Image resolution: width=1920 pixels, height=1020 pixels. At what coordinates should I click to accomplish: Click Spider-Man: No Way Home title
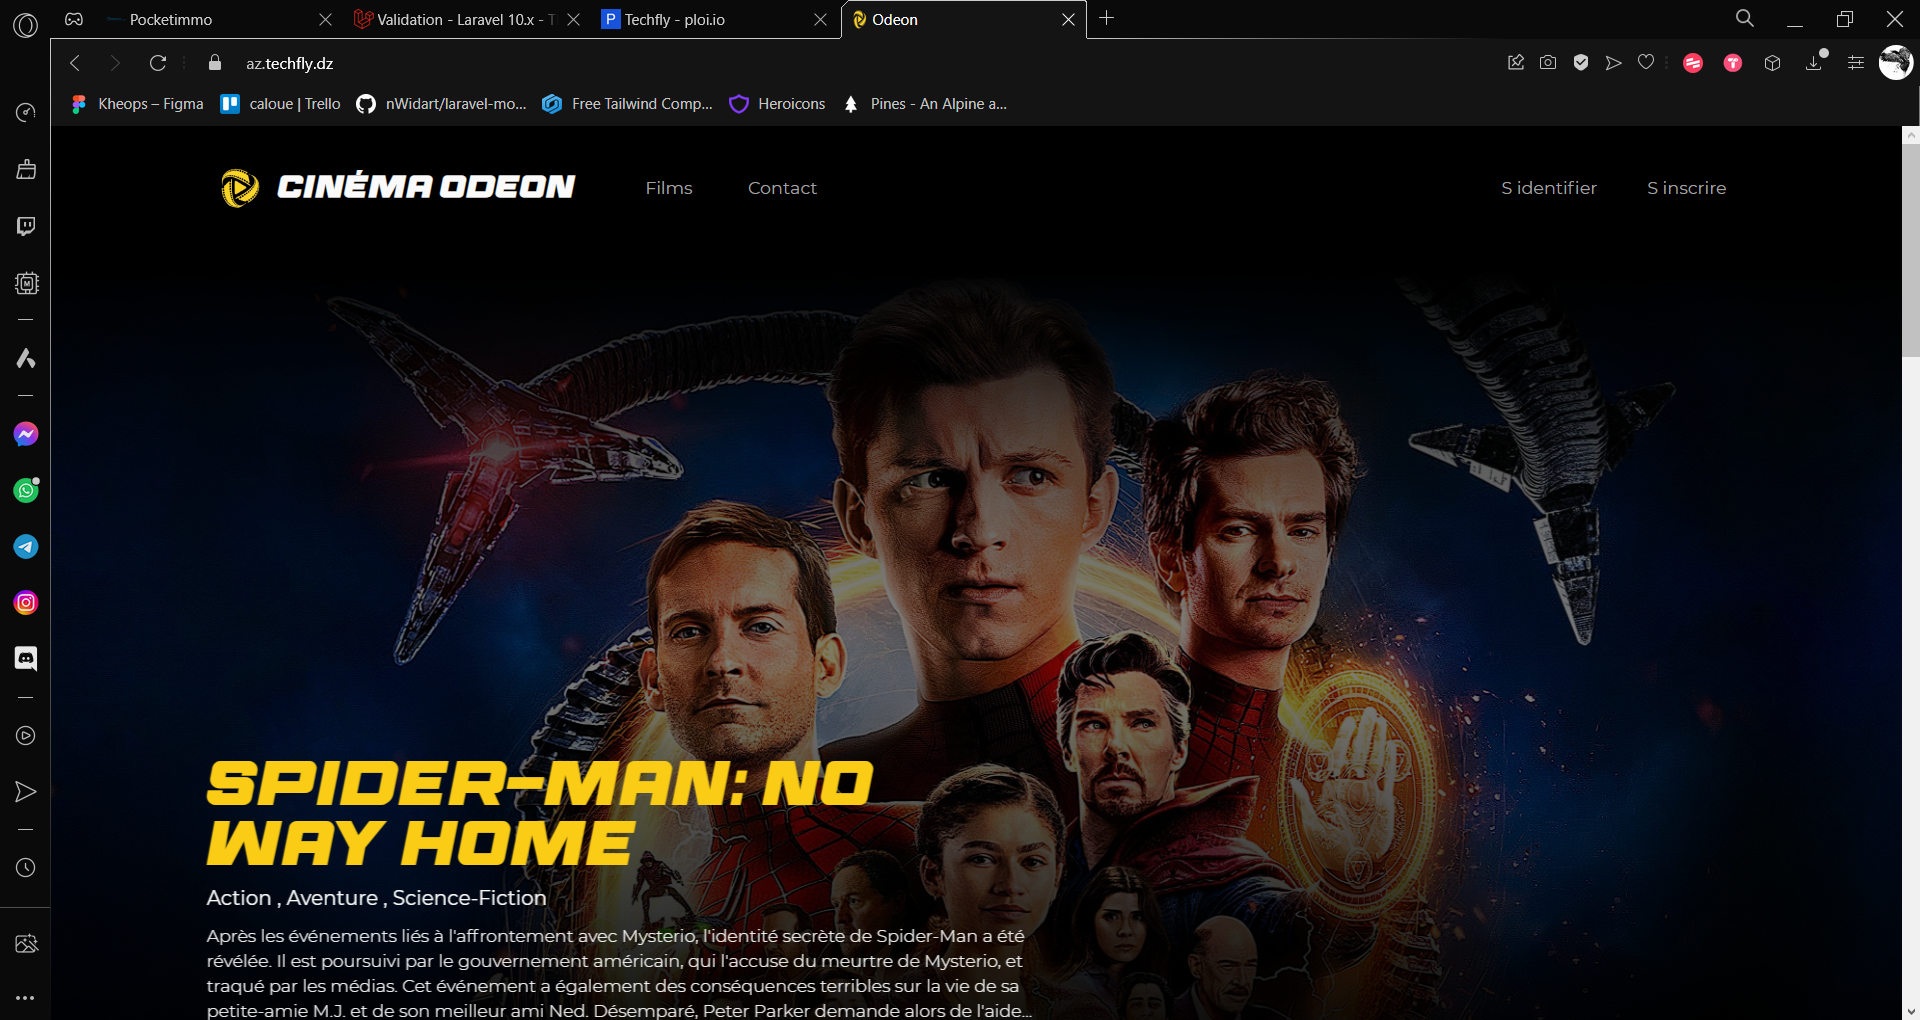click(540, 813)
